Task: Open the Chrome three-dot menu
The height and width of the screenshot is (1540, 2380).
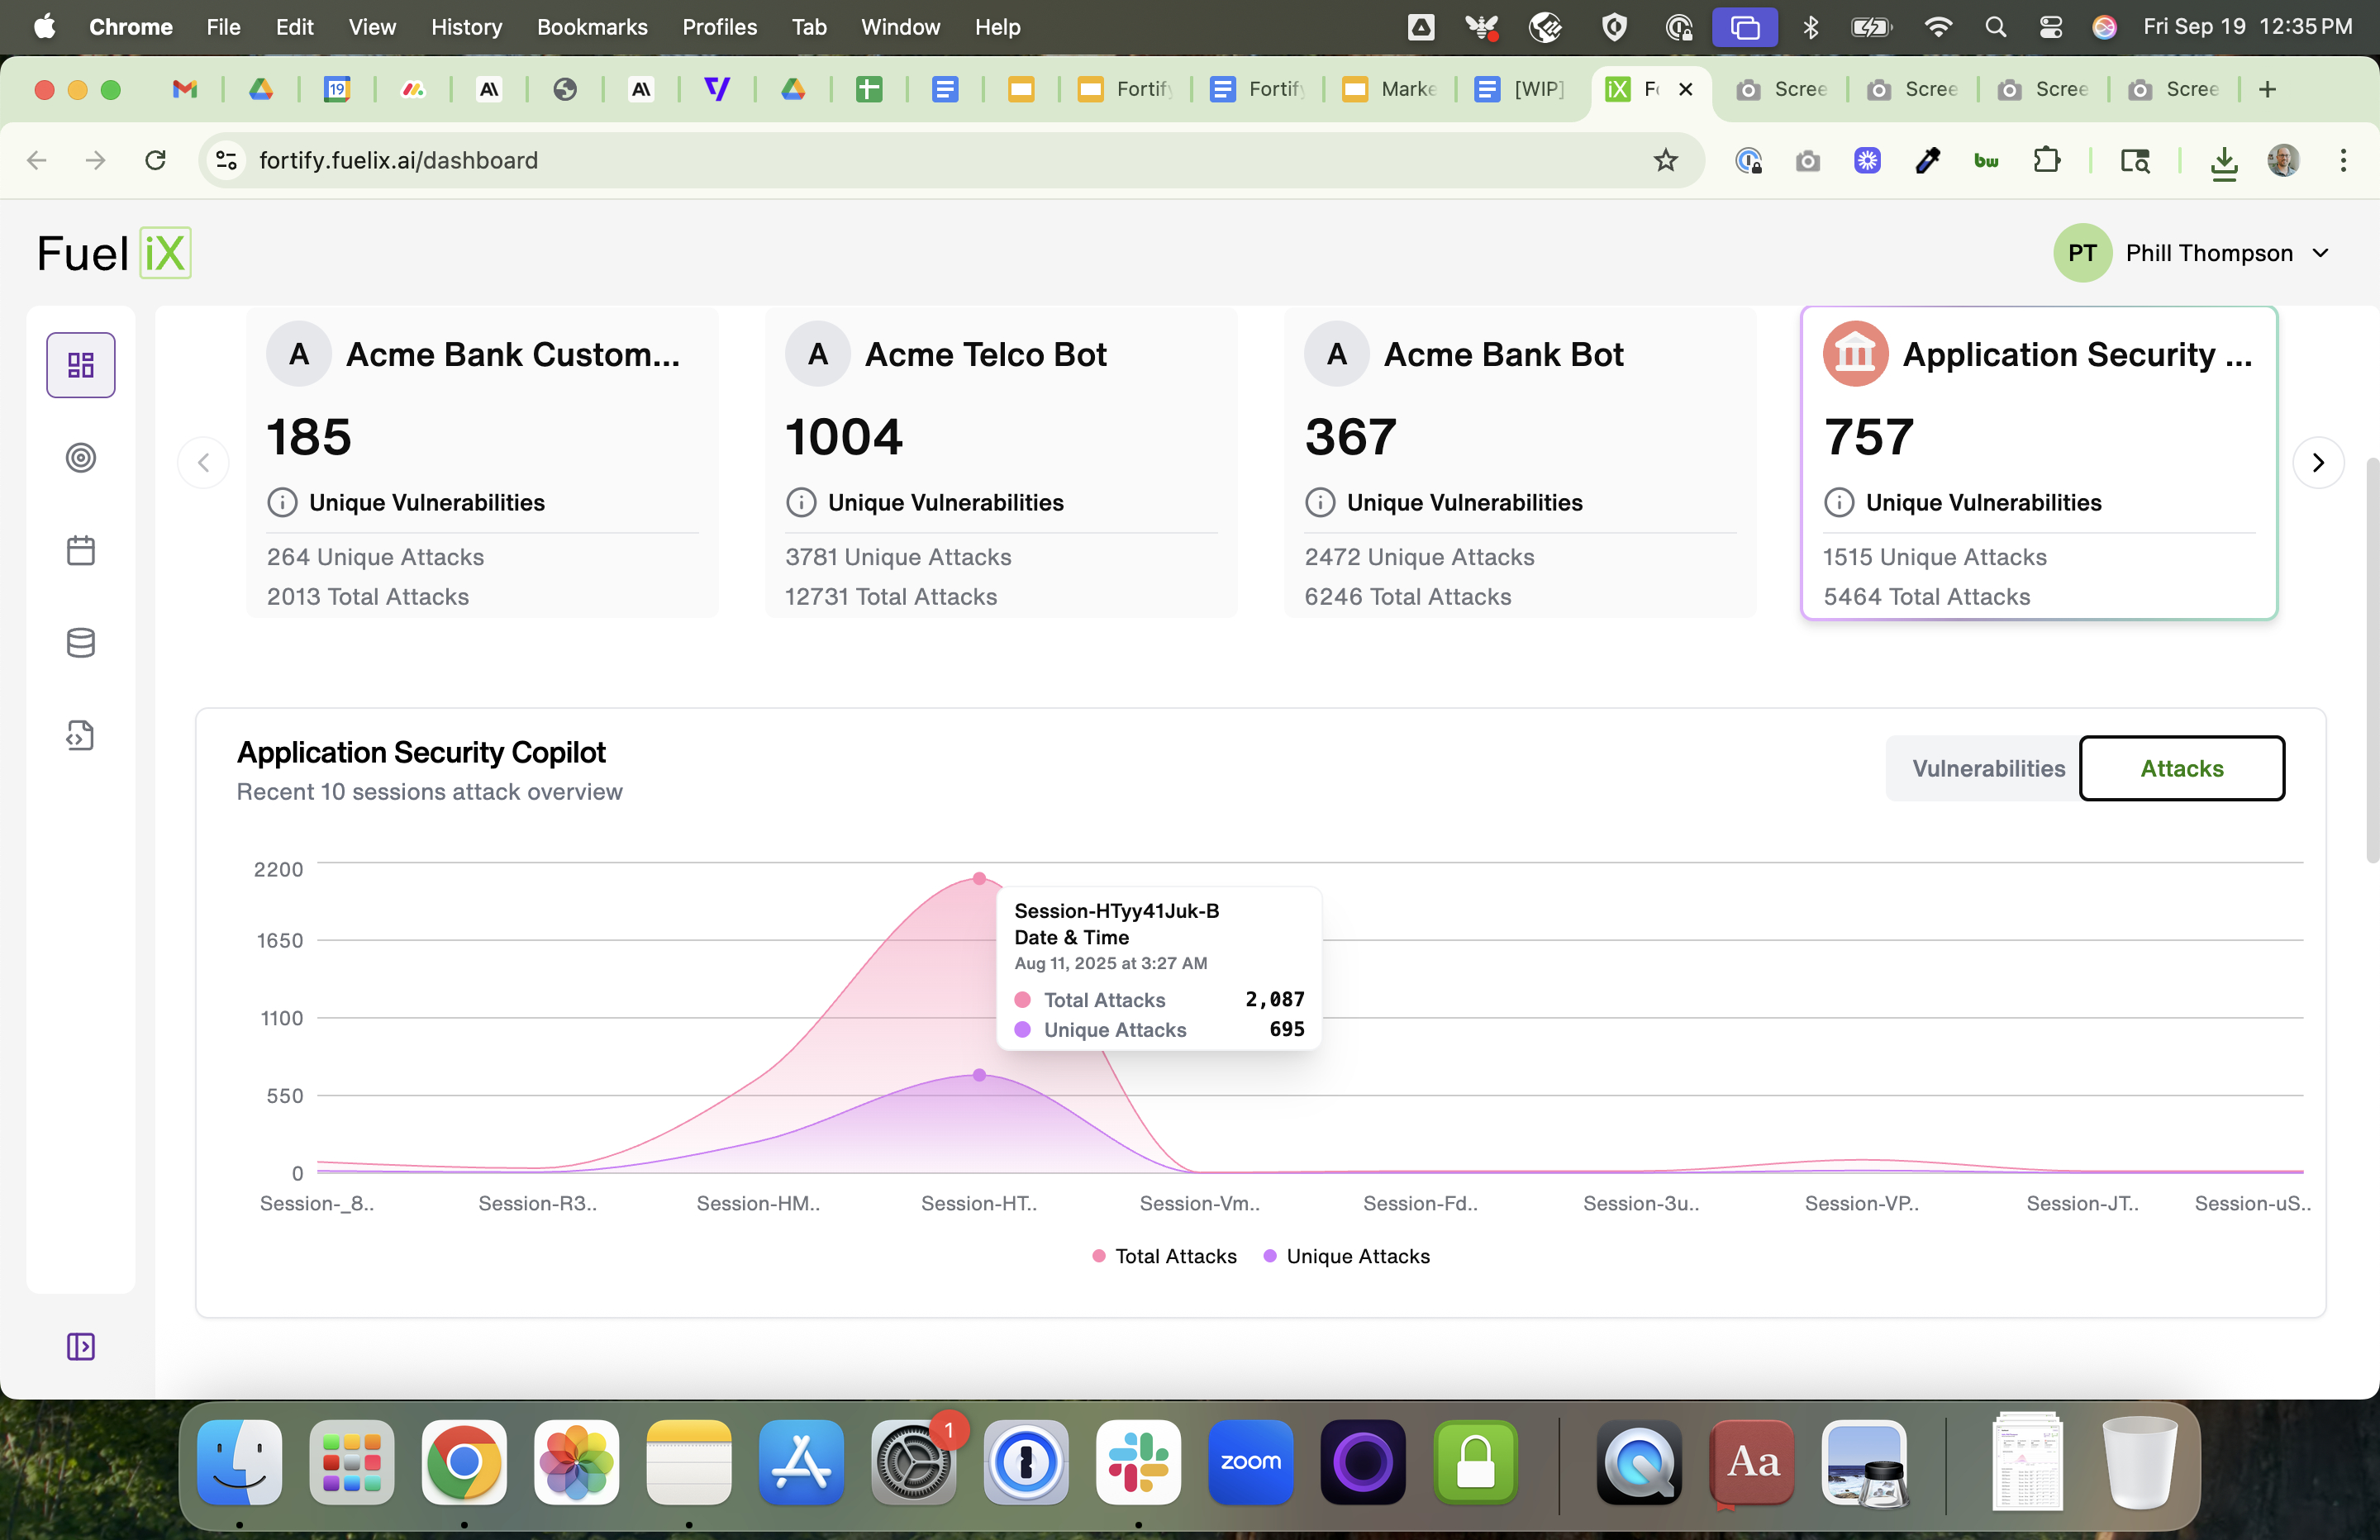Action: click(2343, 160)
